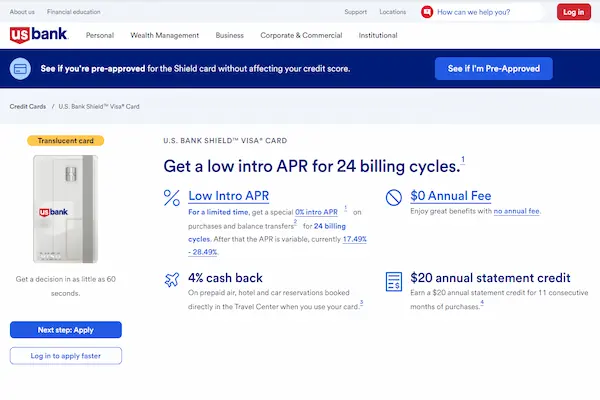Click the chat bubble help icon
This screenshot has width=600, height=400.
pyautogui.click(x=428, y=12)
